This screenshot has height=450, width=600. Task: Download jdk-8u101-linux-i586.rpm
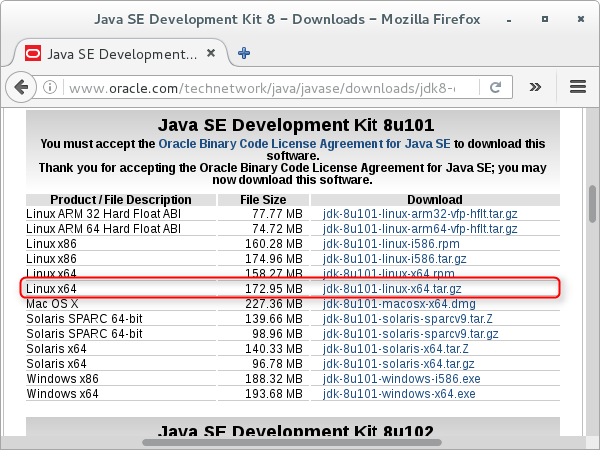(x=391, y=244)
